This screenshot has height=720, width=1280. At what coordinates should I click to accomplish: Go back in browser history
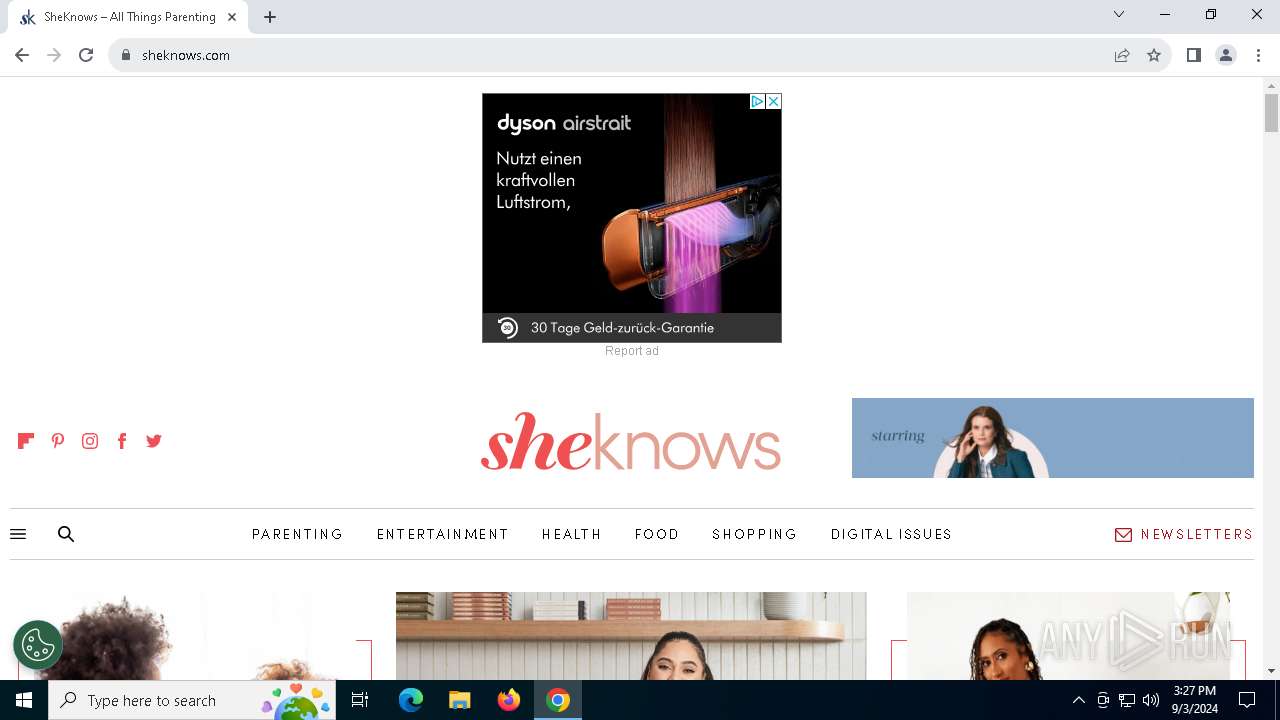(22, 55)
